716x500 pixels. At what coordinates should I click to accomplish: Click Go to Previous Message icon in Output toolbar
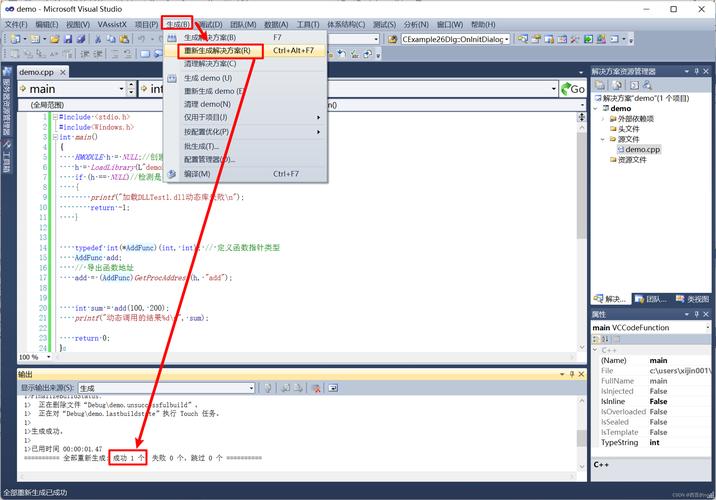pos(285,388)
